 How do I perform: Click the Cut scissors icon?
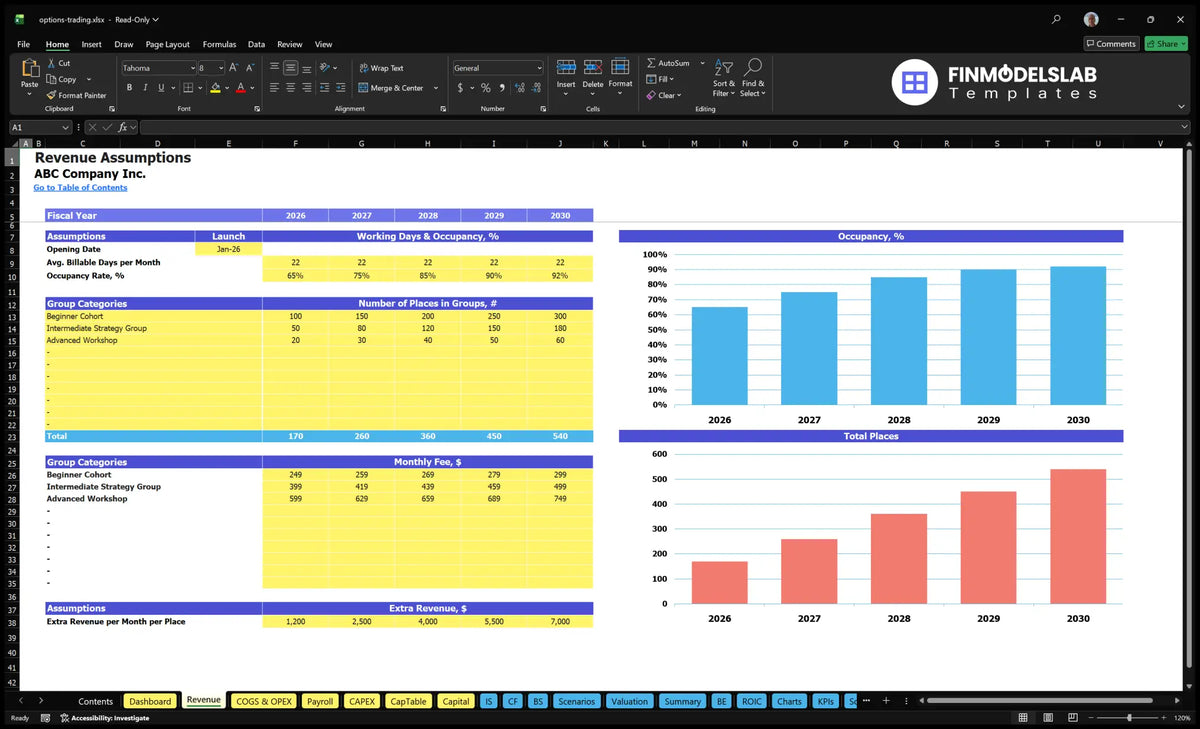pos(51,63)
